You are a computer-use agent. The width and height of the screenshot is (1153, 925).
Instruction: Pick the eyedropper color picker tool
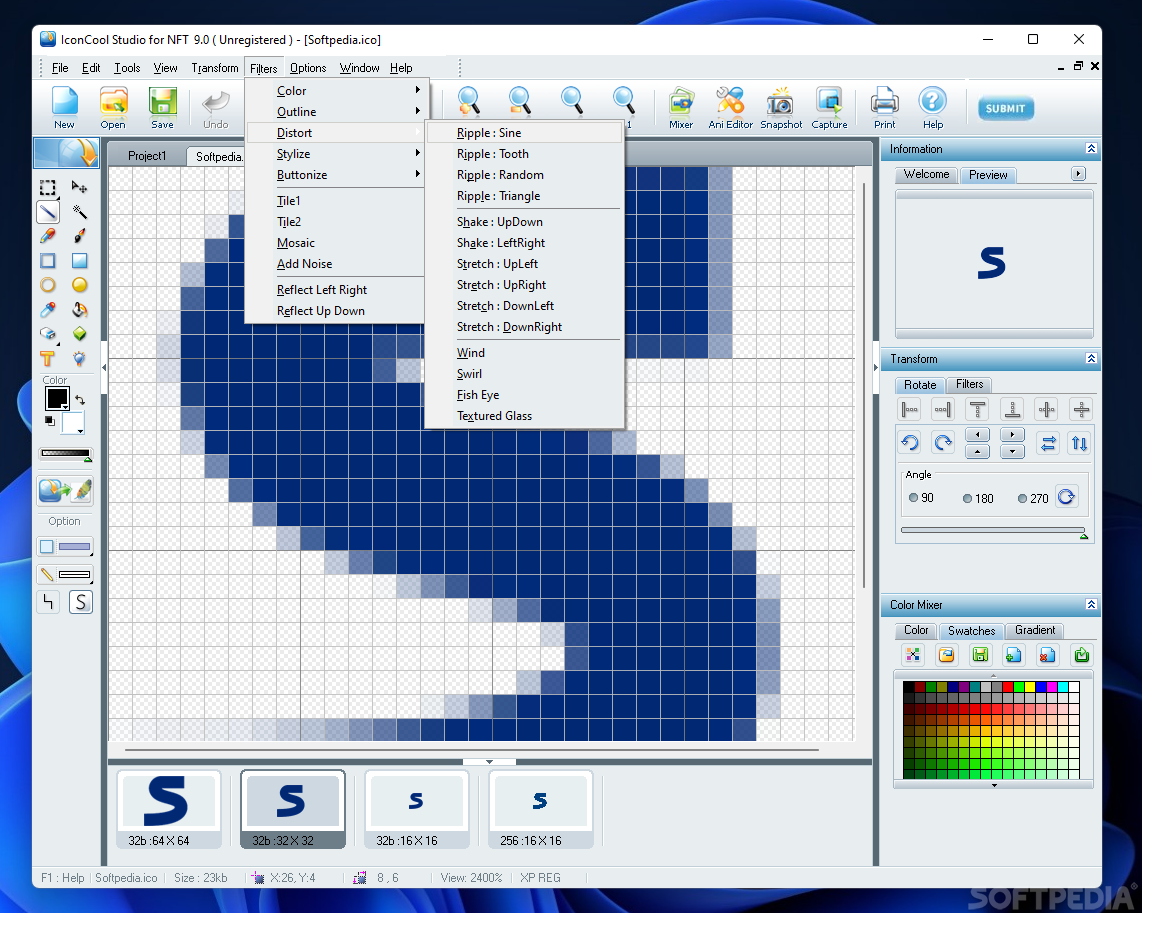point(48,312)
